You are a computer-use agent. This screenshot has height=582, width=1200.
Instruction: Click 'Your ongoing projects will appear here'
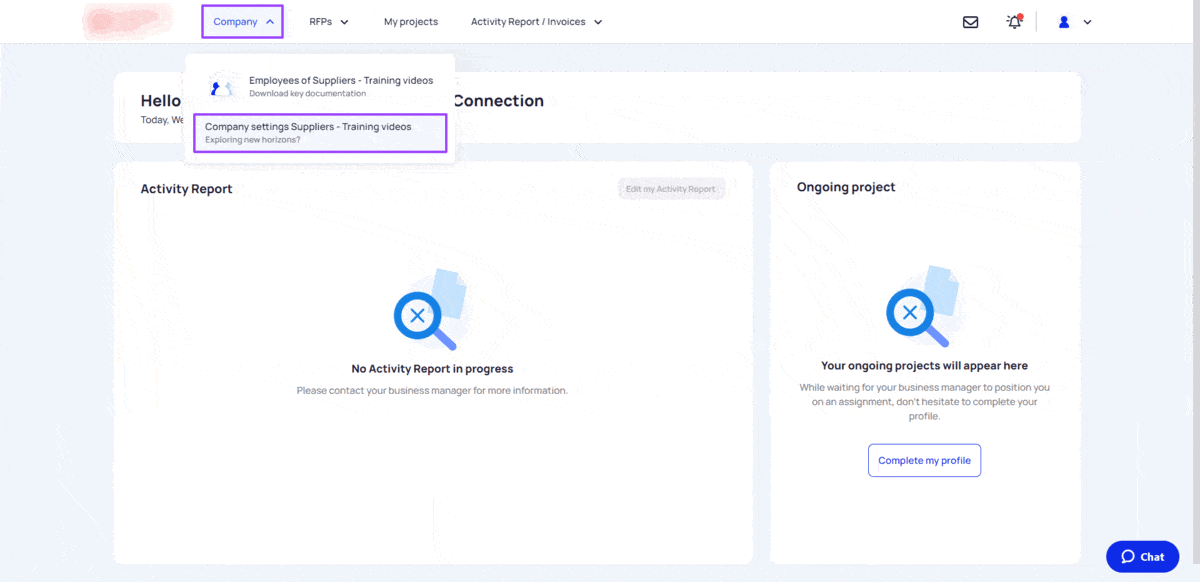pyautogui.click(x=925, y=366)
